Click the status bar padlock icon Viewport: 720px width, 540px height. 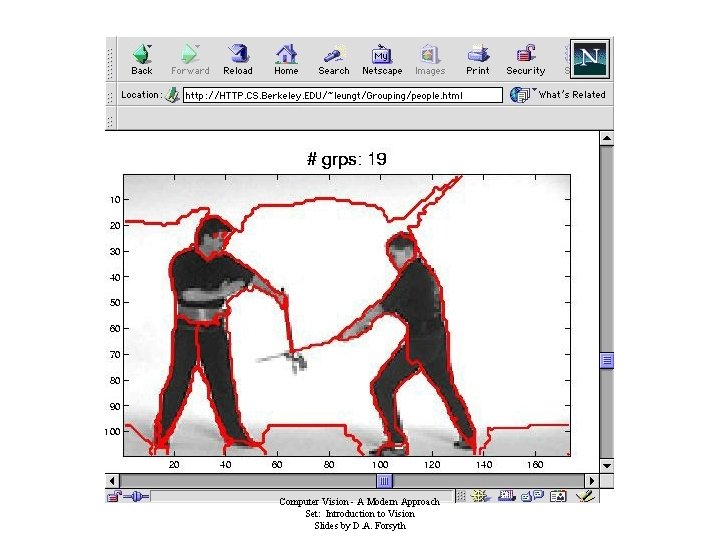coord(112,496)
